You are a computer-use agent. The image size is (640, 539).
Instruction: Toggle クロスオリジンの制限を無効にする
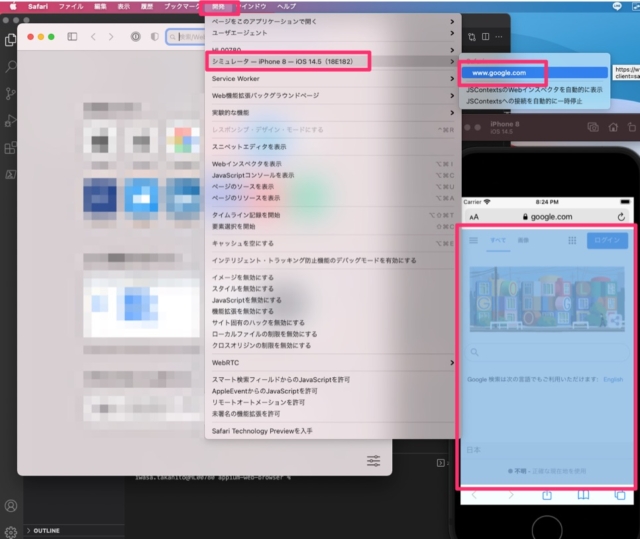(x=332, y=345)
